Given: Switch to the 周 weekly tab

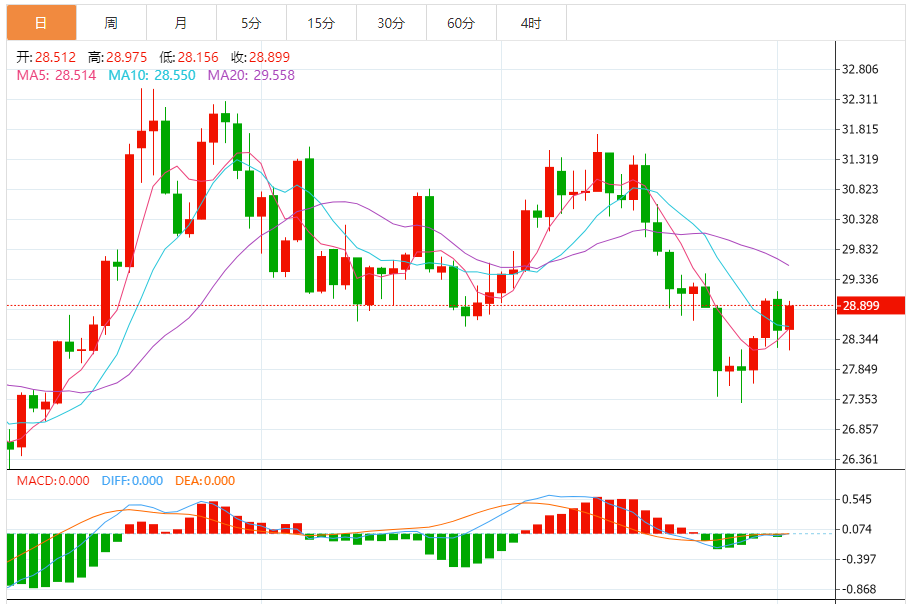Looking at the screenshot, I should point(111,23).
